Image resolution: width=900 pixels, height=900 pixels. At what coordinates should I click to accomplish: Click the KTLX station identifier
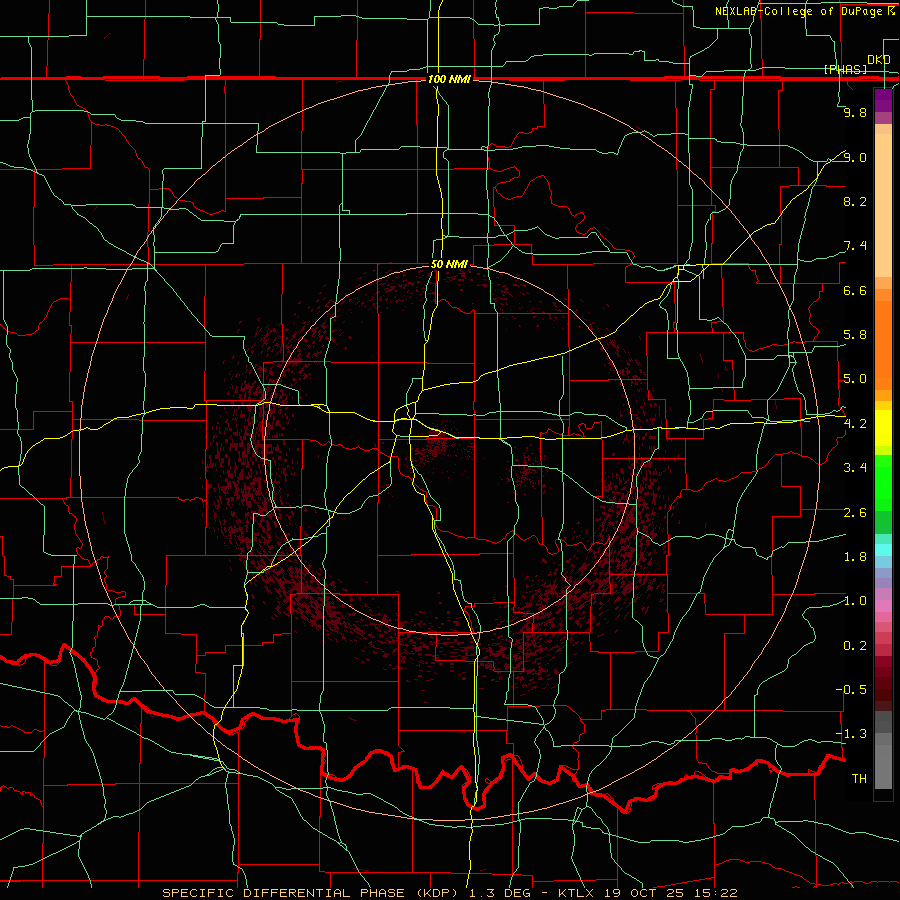tap(574, 893)
